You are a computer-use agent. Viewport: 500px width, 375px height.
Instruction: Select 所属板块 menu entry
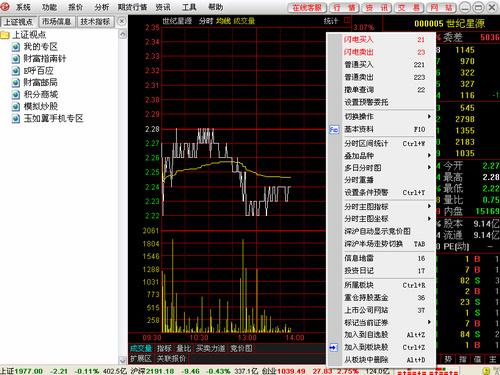(385, 285)
